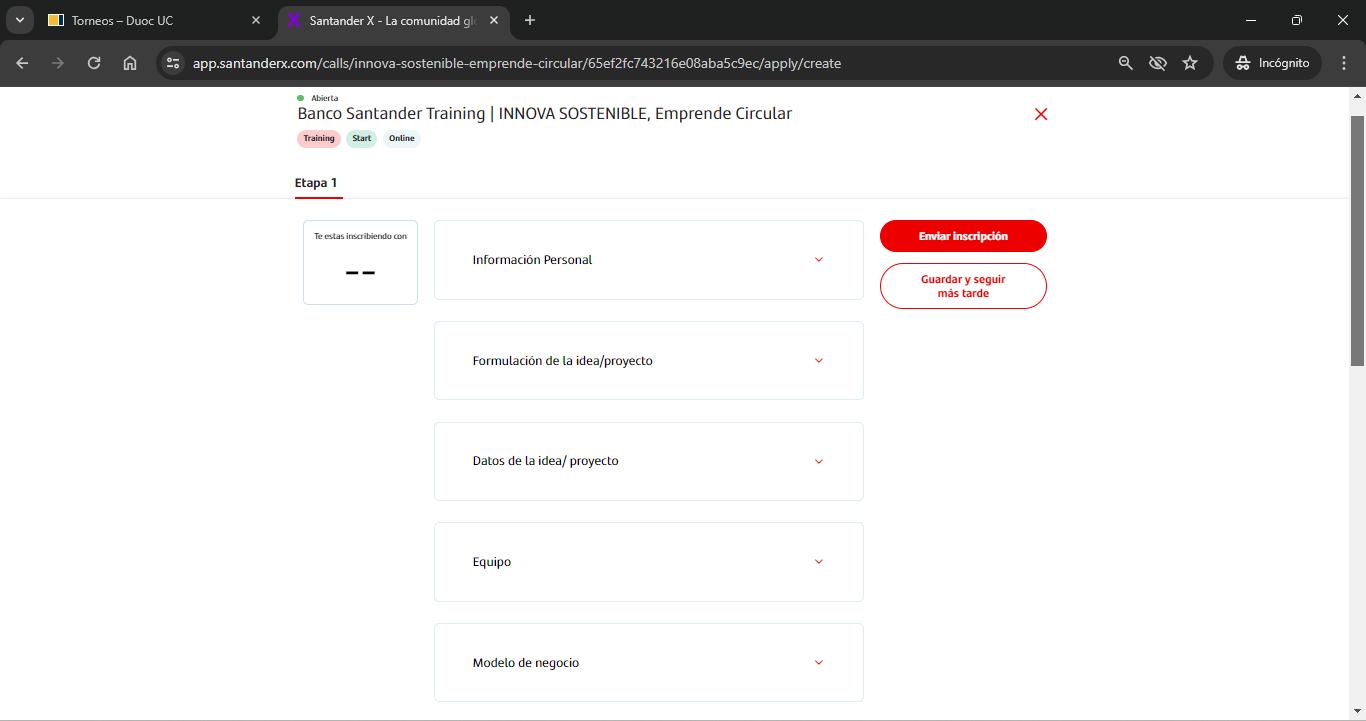Expand the Información Personal section
Viewport: 1366px width, 721px height.
click(x=648, y=260)
